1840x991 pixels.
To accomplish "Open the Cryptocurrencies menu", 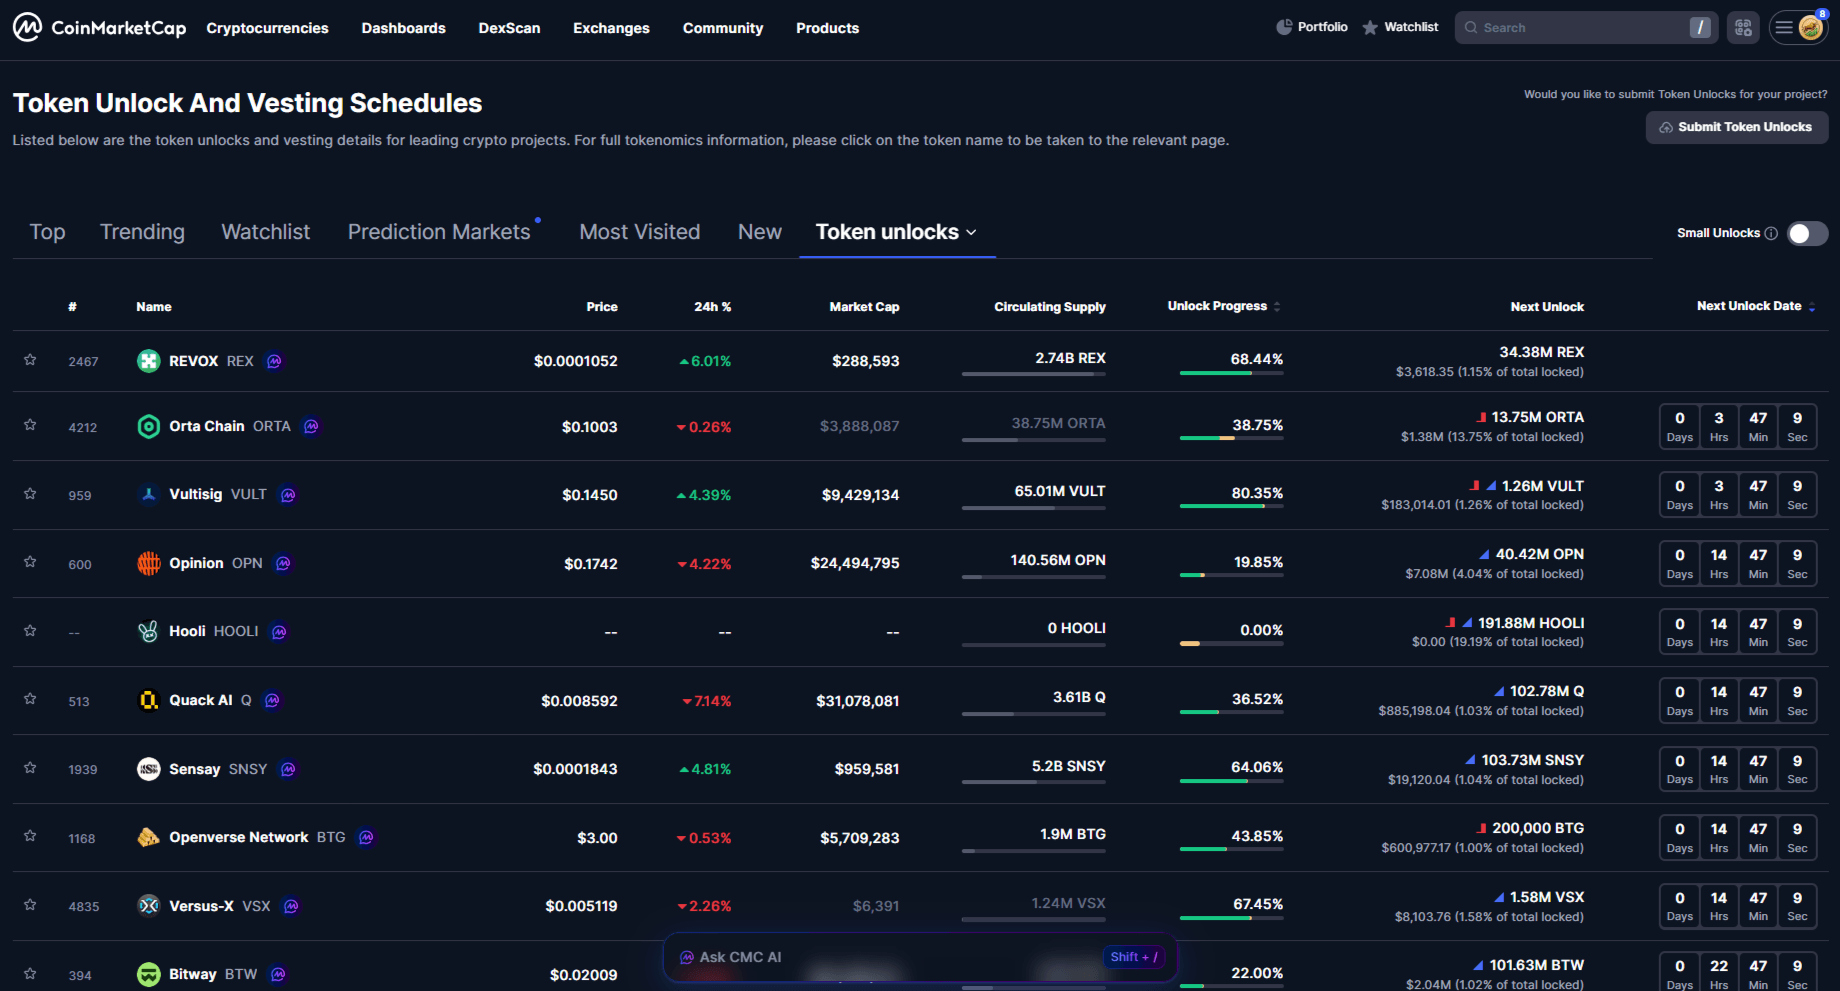I will tap(267, 28).
